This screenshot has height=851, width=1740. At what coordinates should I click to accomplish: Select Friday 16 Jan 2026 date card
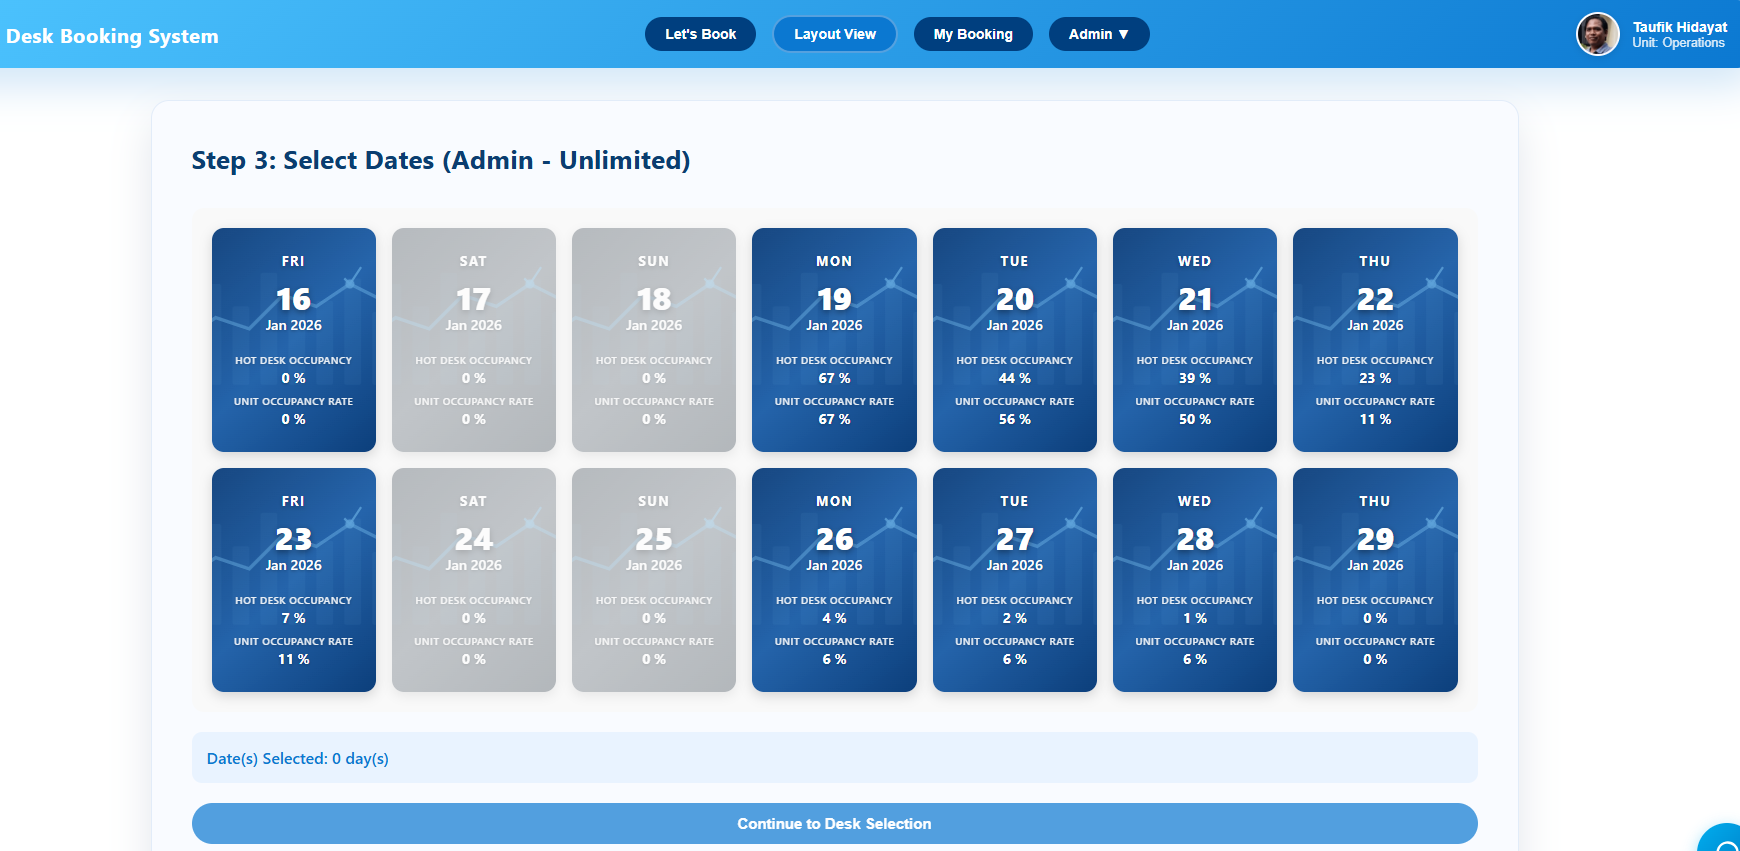point(293,339)
